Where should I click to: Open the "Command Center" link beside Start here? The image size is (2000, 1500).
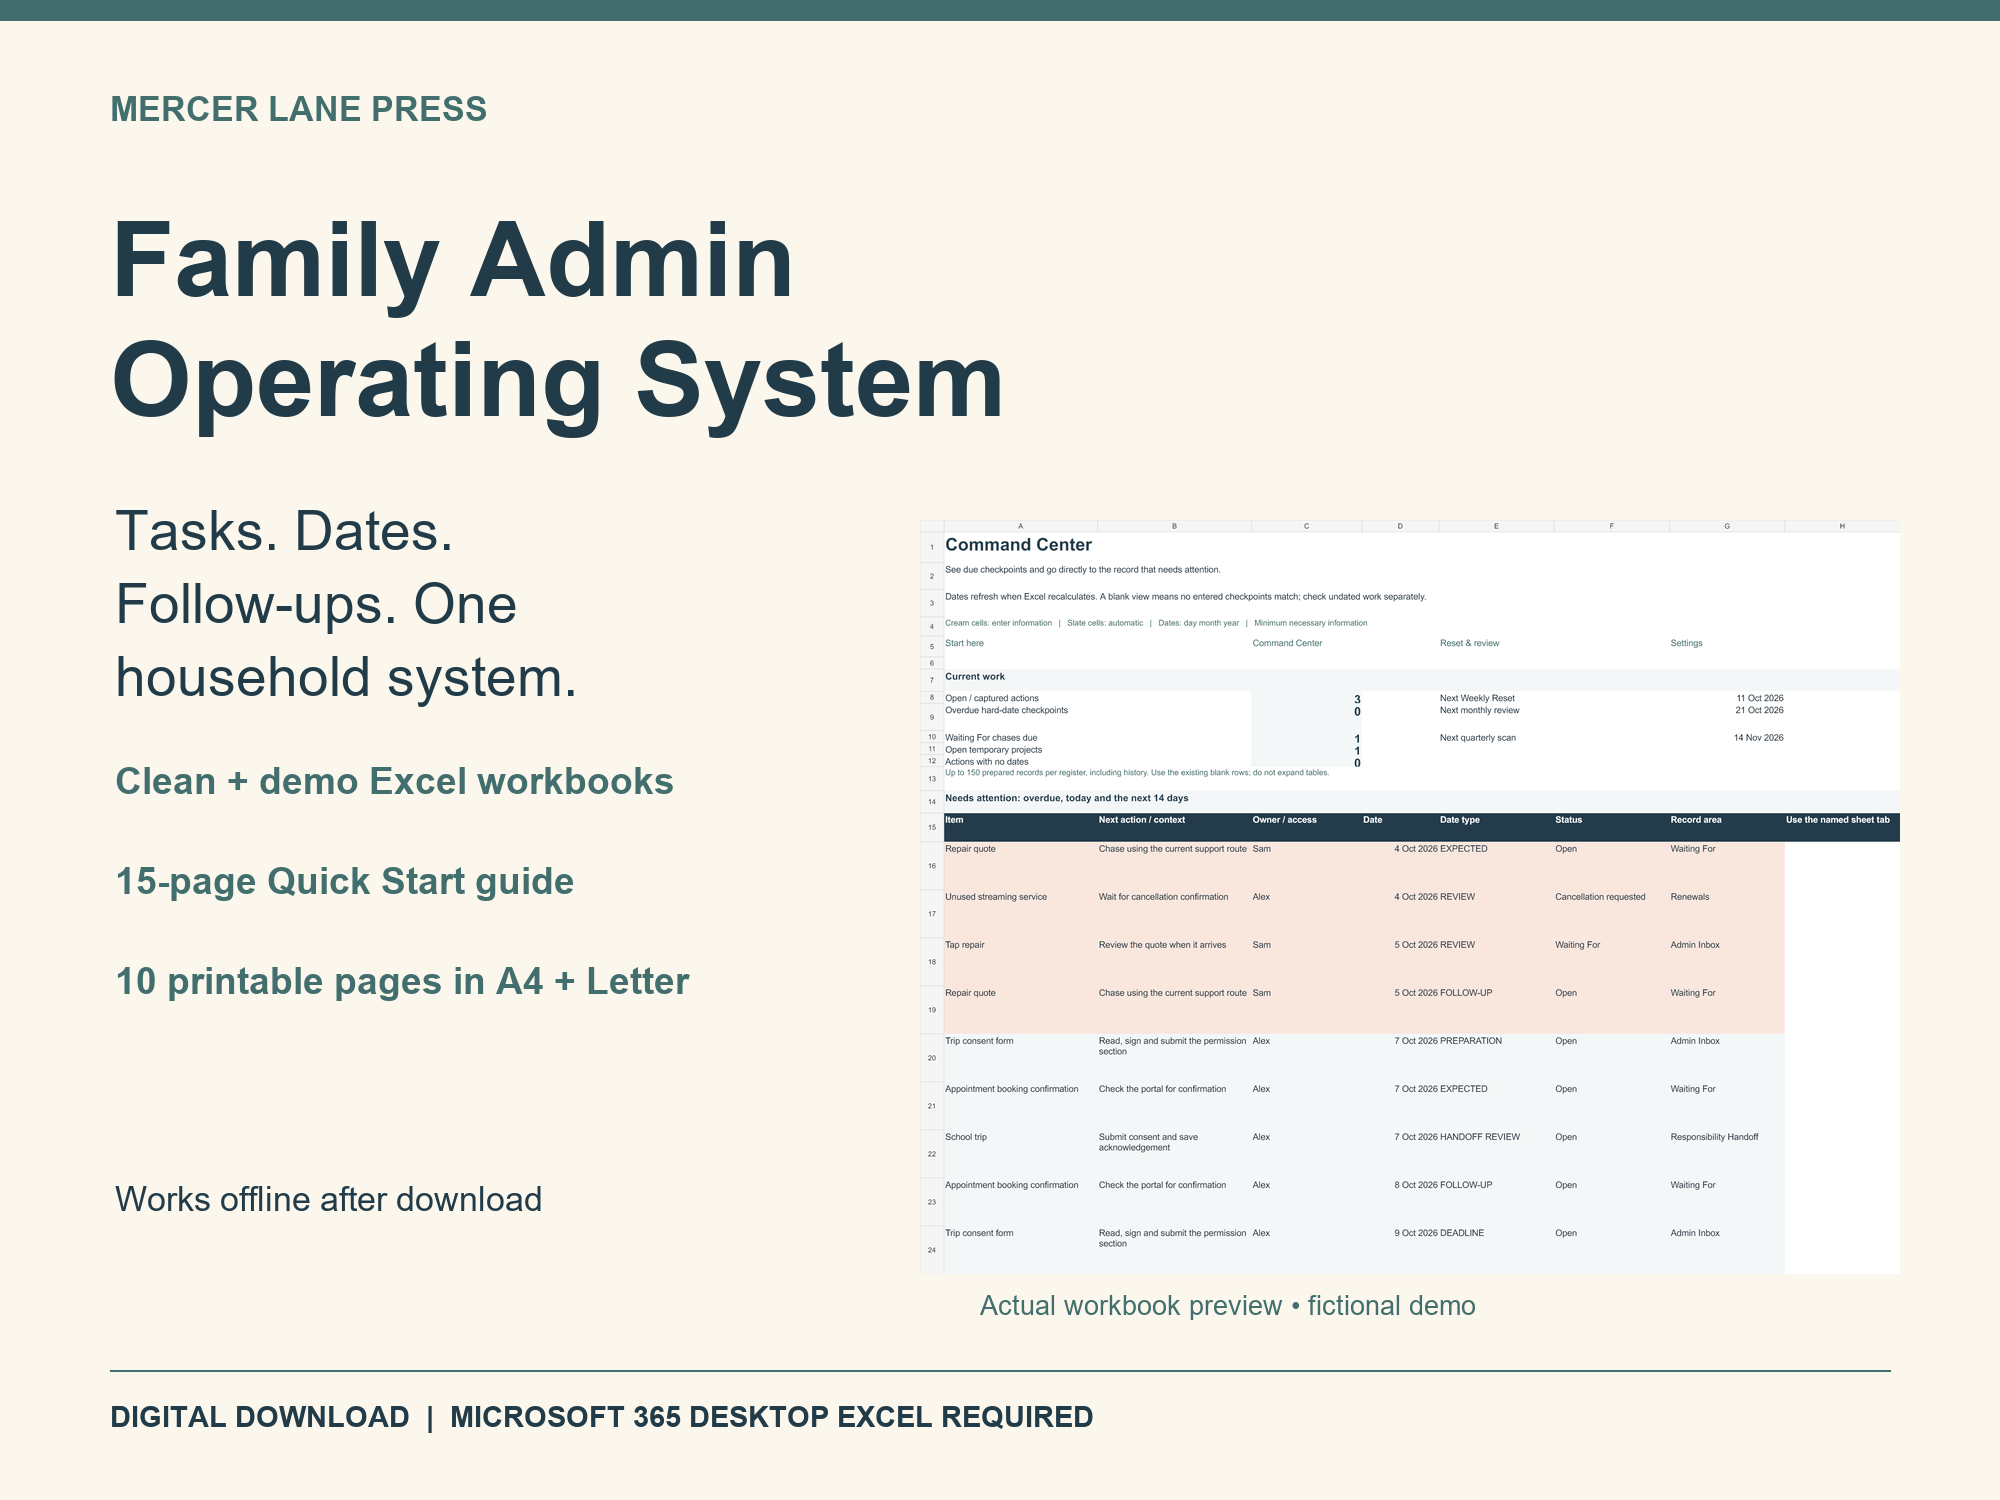point(1287,643)
